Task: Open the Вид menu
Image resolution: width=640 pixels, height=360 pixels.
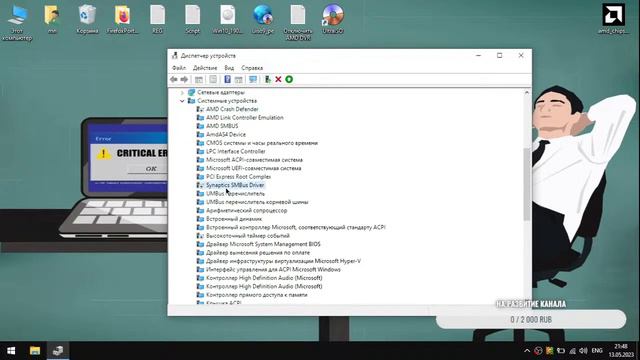Action: coord(229,68)
